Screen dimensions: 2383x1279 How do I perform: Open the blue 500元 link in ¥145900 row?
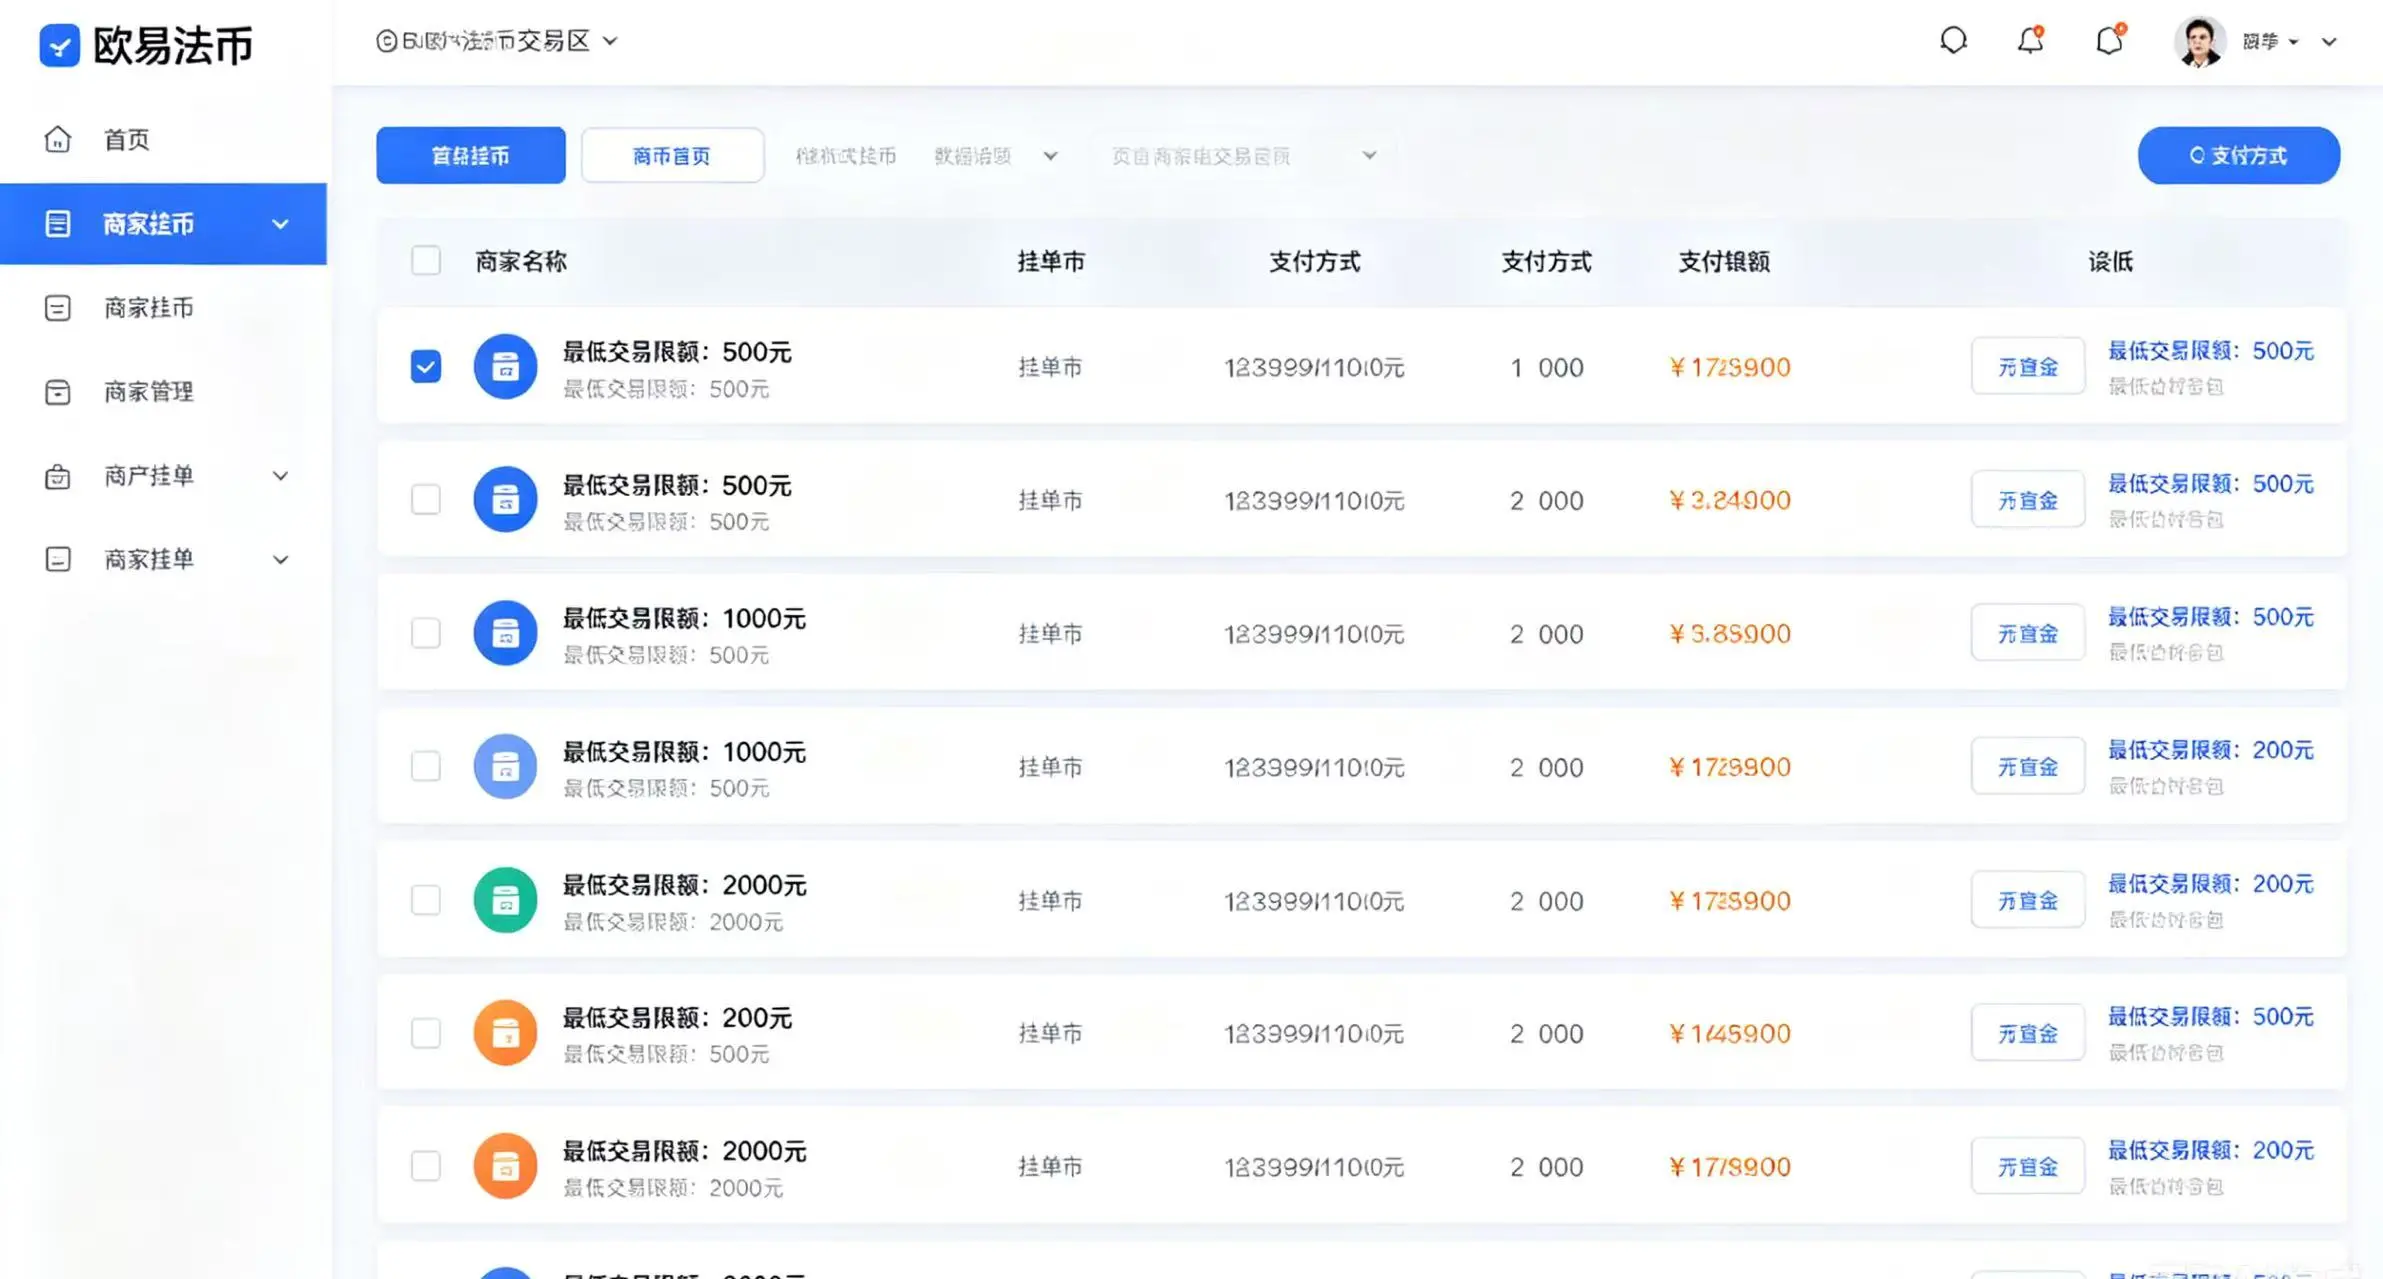pos(2211,1017)
